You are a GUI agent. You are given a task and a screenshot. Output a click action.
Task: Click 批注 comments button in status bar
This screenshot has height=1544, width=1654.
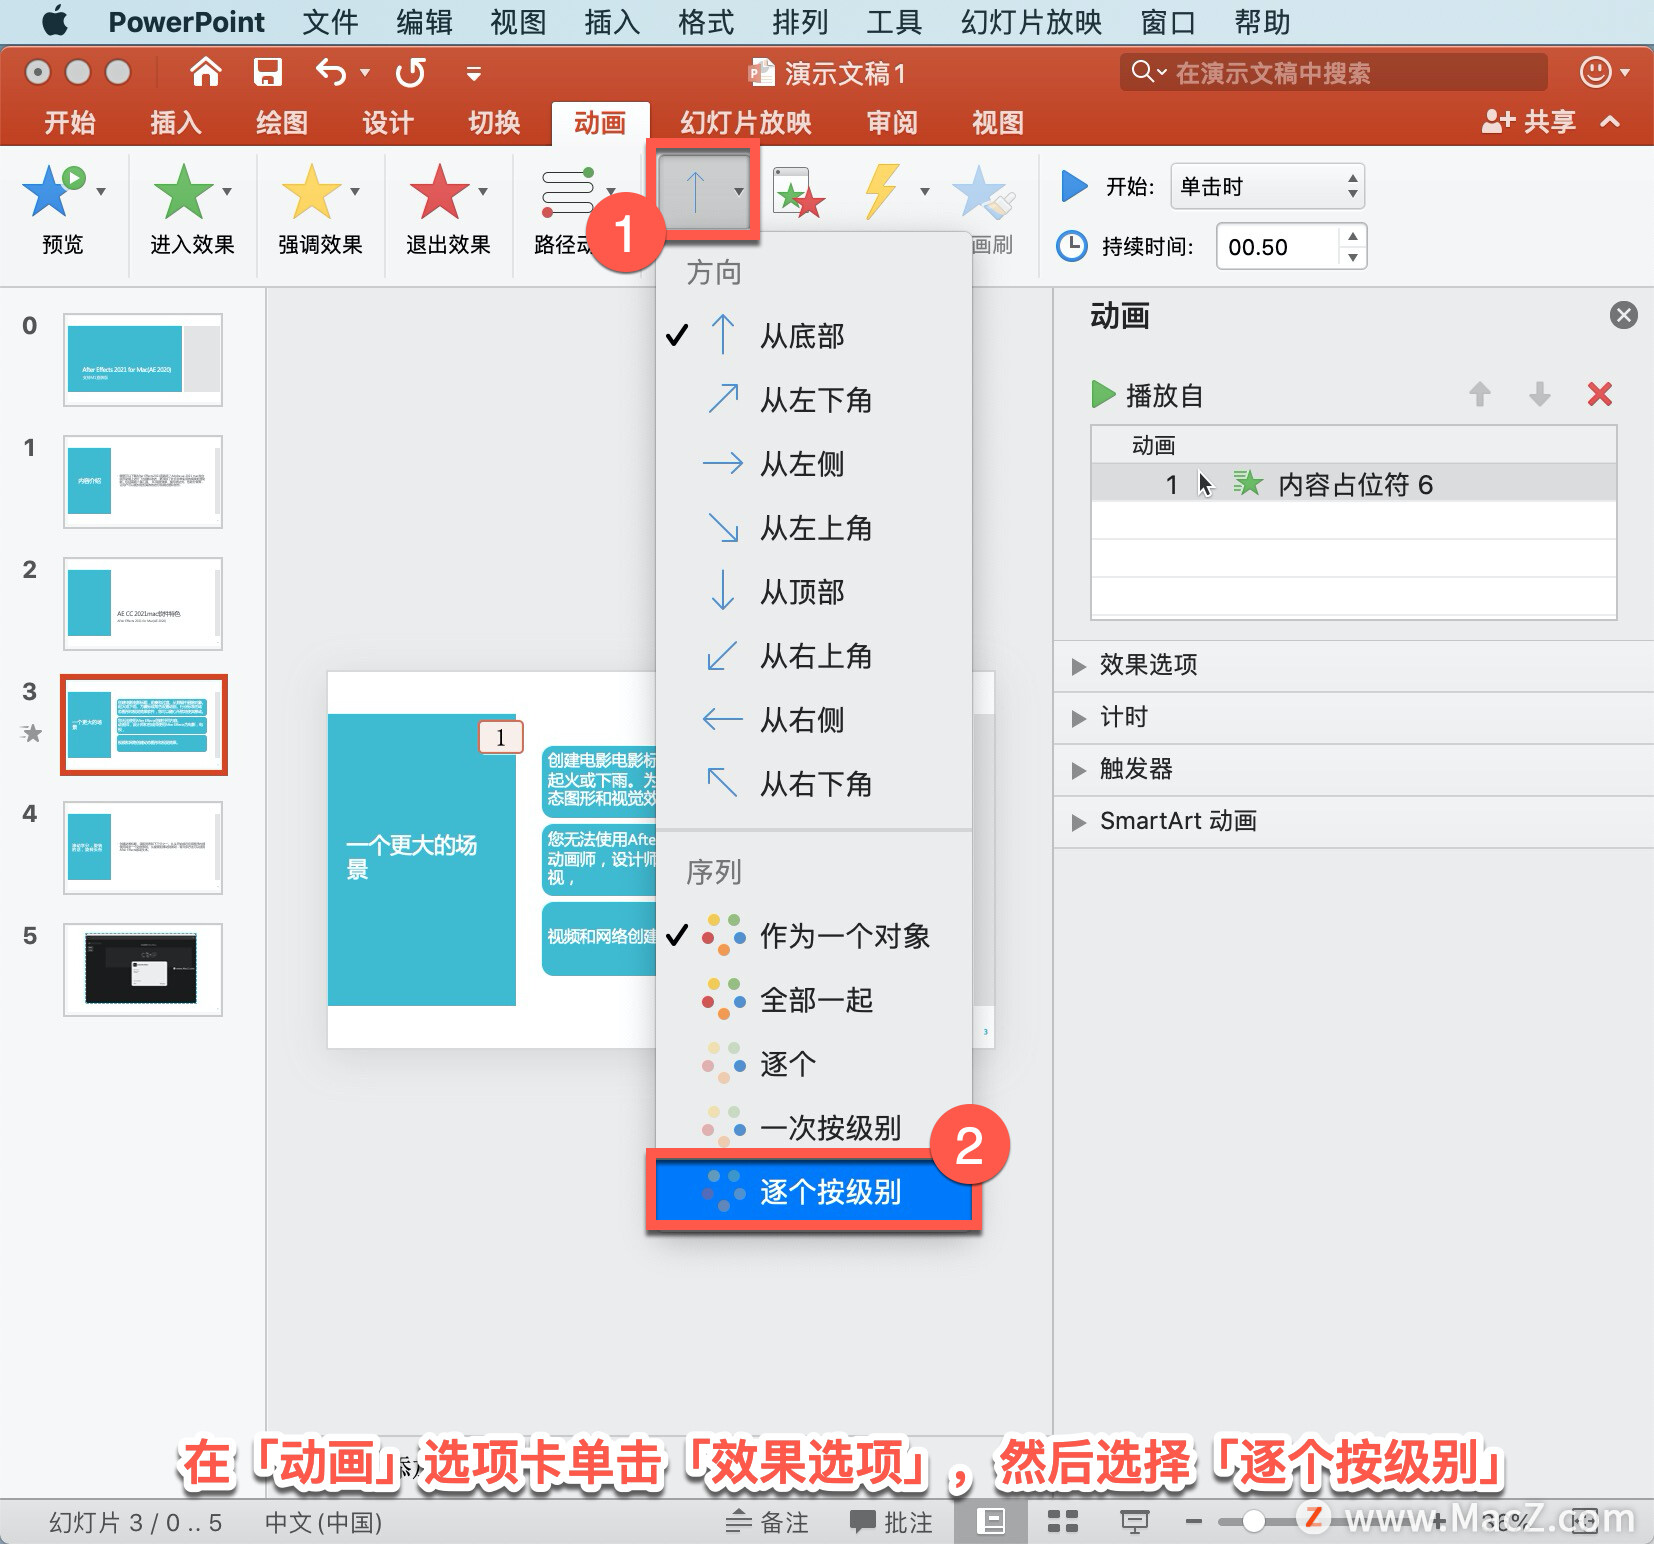pos(891,1522)
